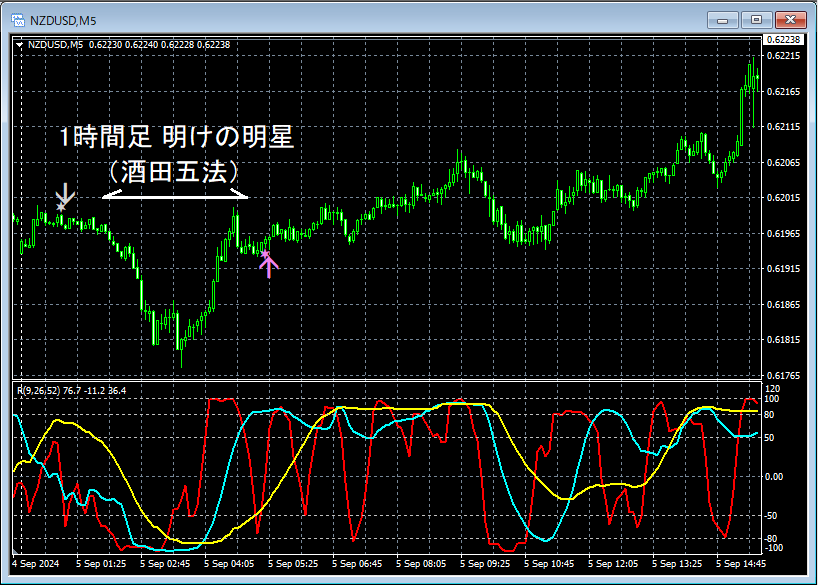Screen dimensions: 819x585
Task: Click the indicator scale value 0.00
Action: [774, 476]
